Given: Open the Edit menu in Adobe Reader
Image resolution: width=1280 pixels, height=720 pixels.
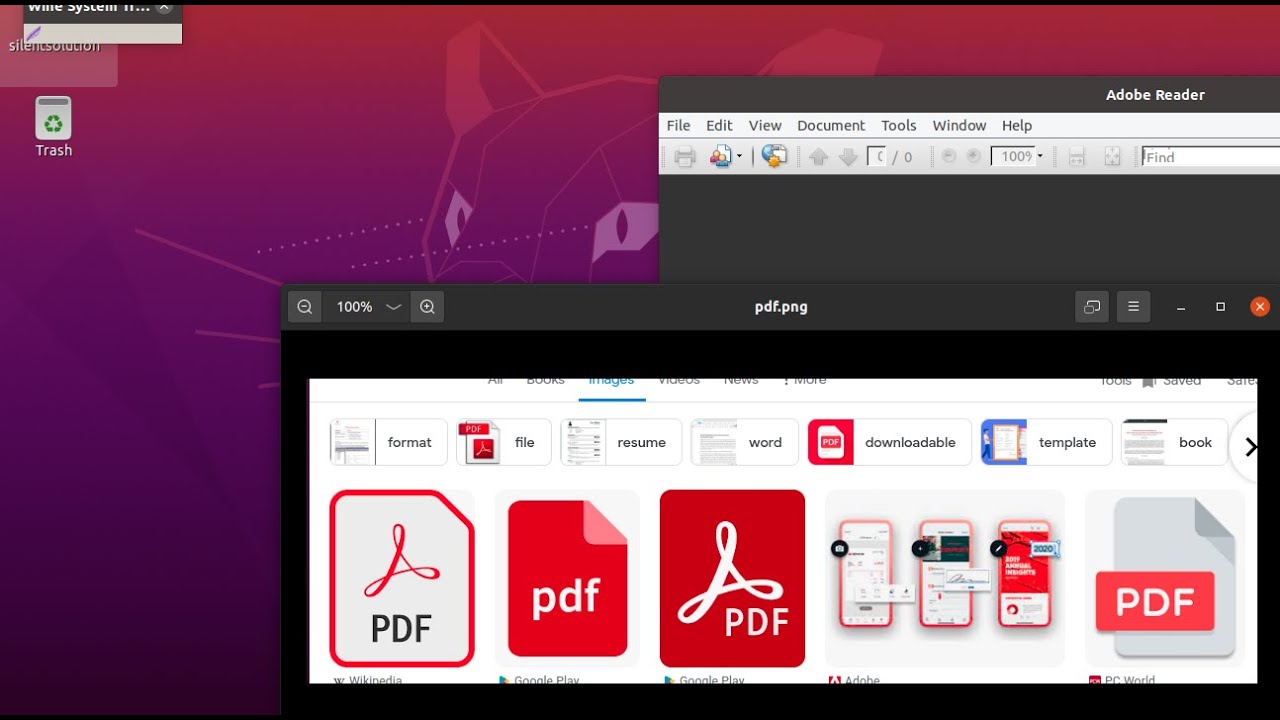Looking at the screenshot, I should pos(719,125).
